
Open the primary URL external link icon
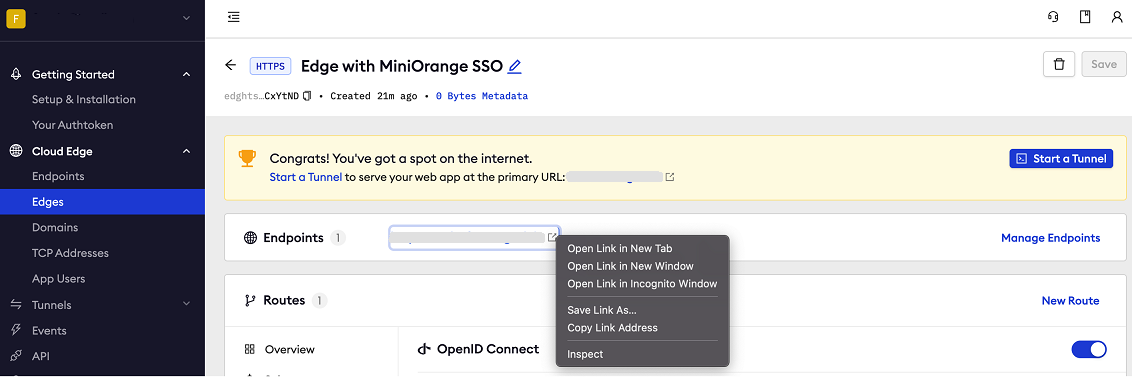pos(670,177)
